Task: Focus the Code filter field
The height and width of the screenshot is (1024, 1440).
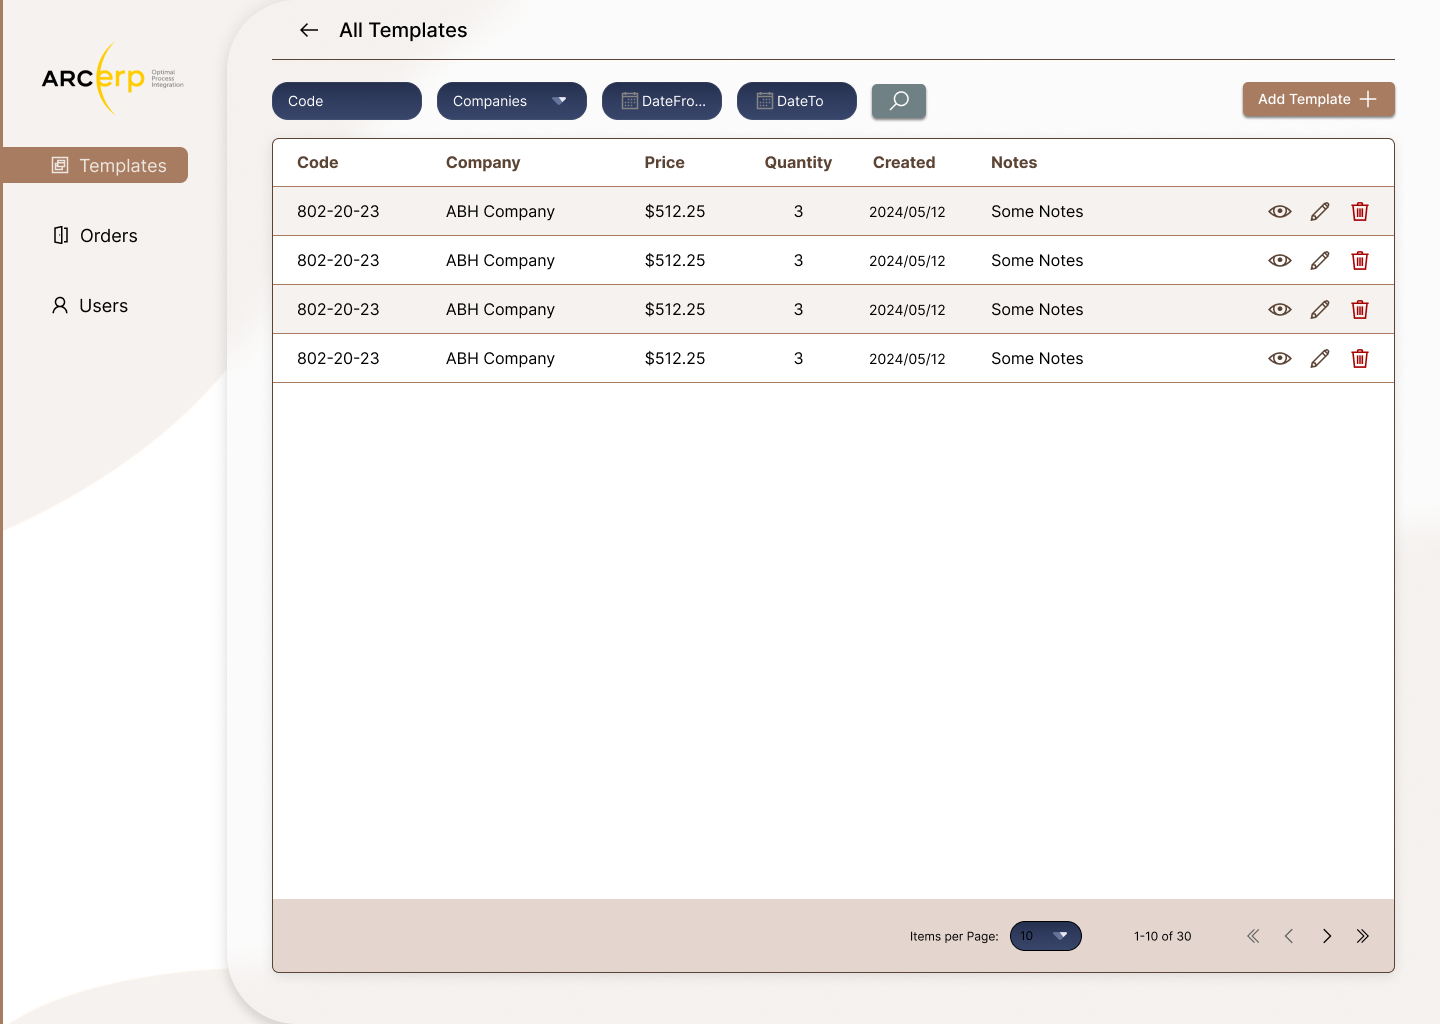Action: coord(347,101)
